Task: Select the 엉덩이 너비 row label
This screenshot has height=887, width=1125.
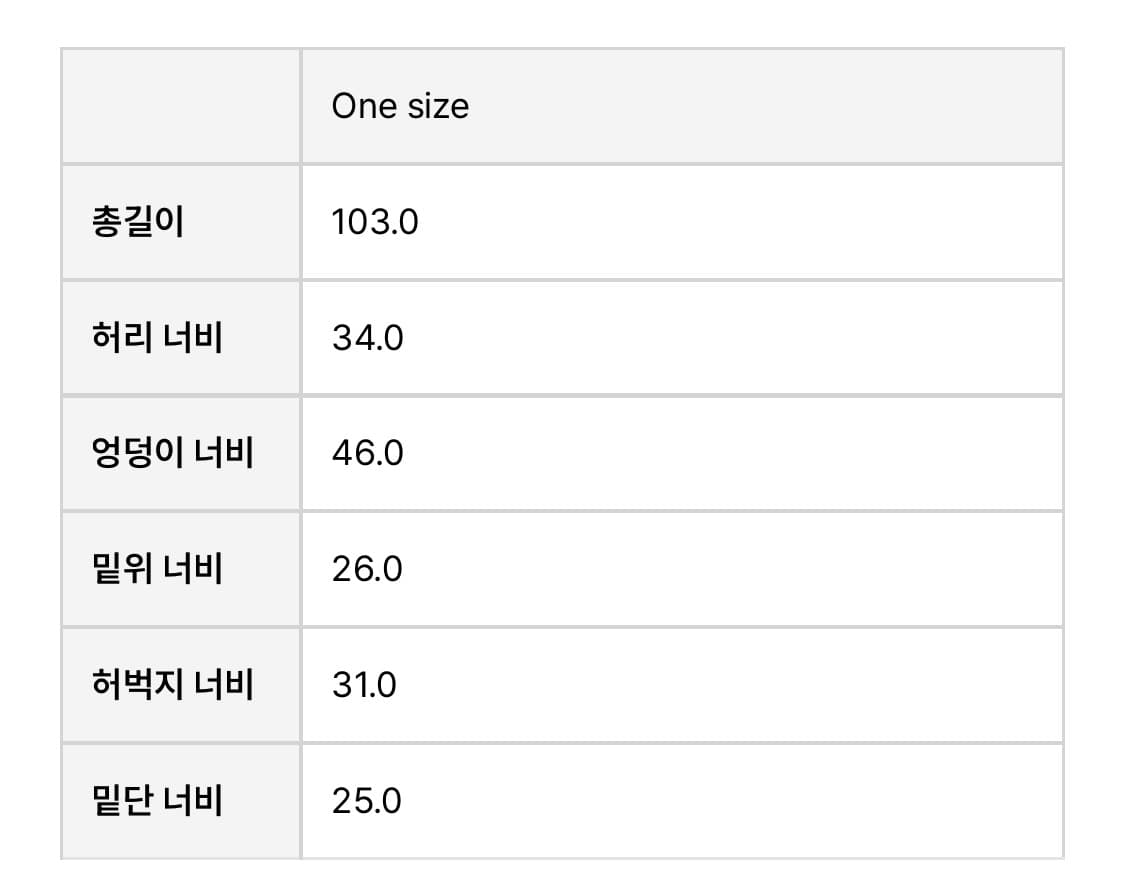Action: point(172,454)
